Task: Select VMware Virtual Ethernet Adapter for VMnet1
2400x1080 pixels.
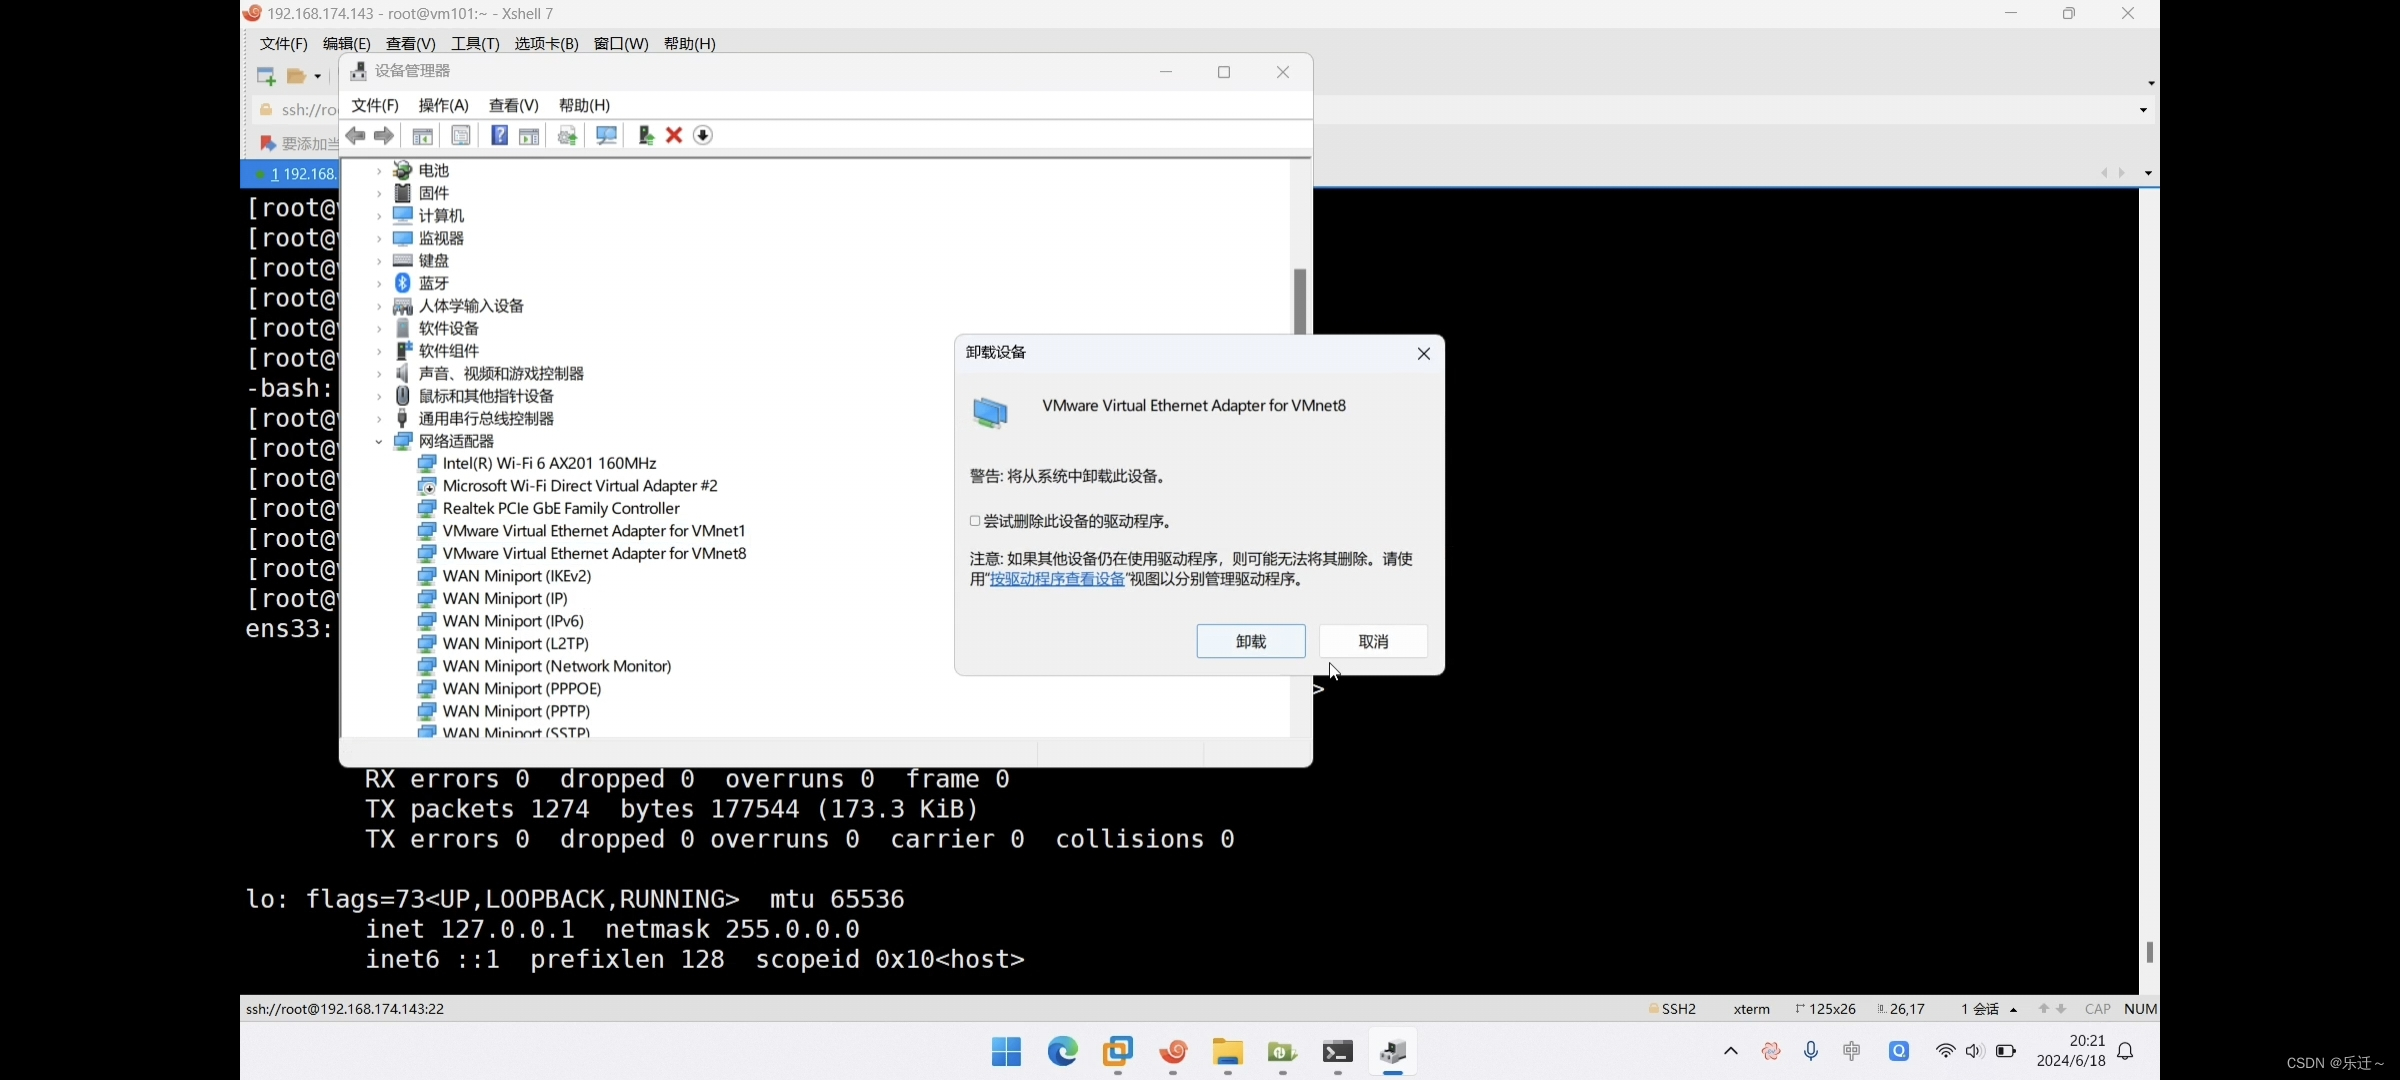Action: tap(594, 531)
